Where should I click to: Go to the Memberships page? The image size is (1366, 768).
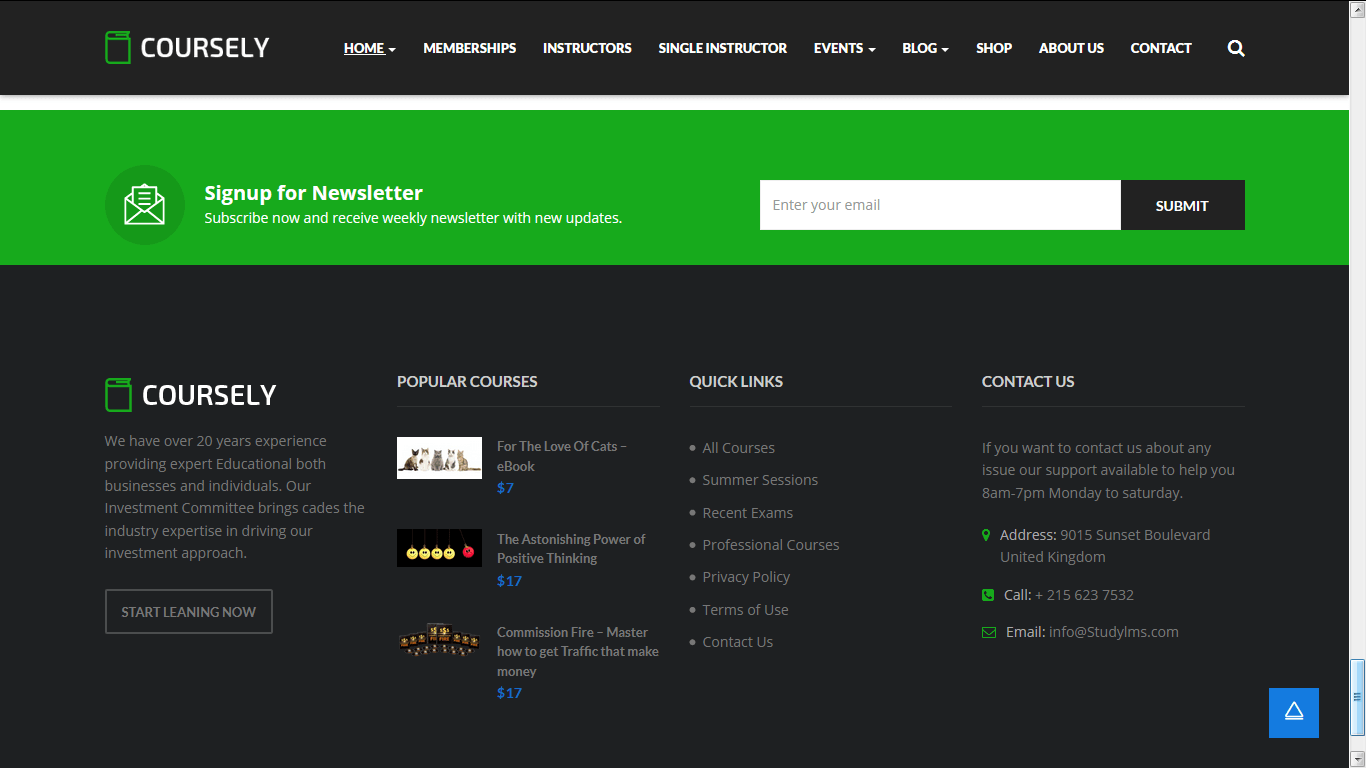point(469,48)
